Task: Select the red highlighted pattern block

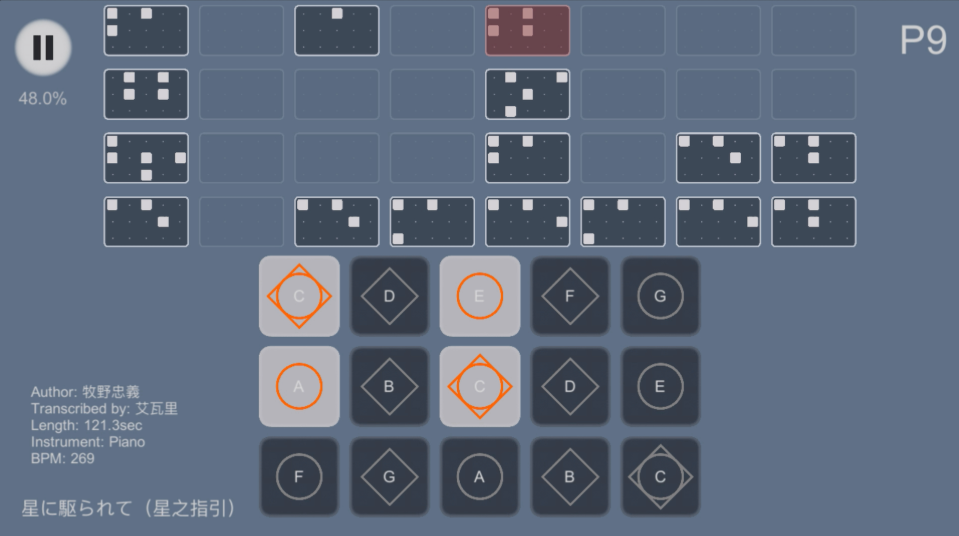Action: click(x=527, y=31)
